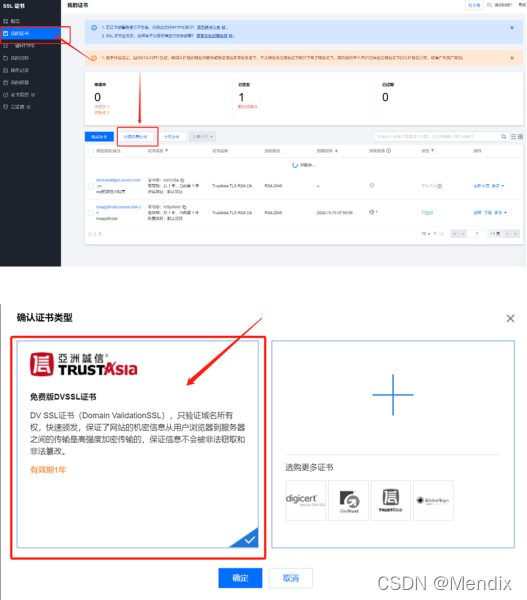This screenshot has height=600, width=527.
Task: Go to the next page pagination arrow
Action: coord(507,233)
